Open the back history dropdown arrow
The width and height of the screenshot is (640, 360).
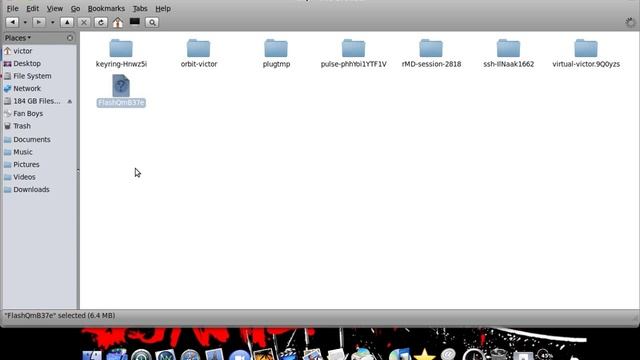click(25, 22)
